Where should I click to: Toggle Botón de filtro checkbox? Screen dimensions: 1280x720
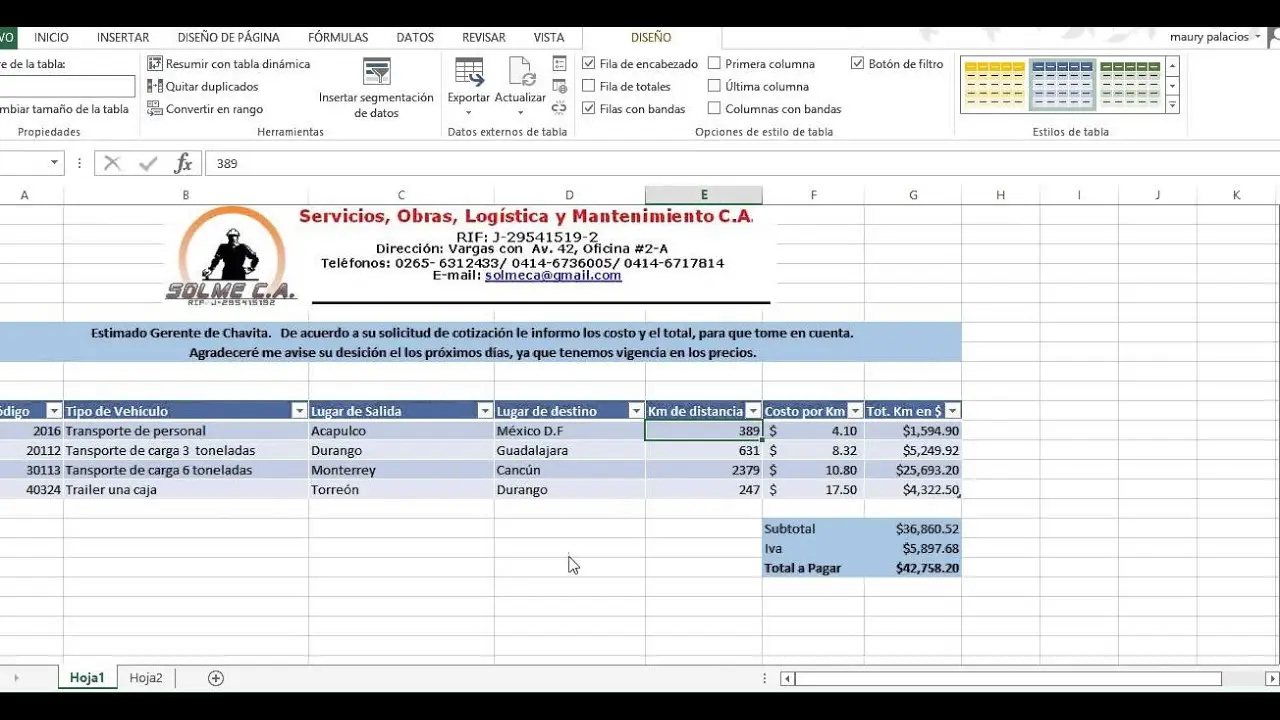click(x=857, y=63)
